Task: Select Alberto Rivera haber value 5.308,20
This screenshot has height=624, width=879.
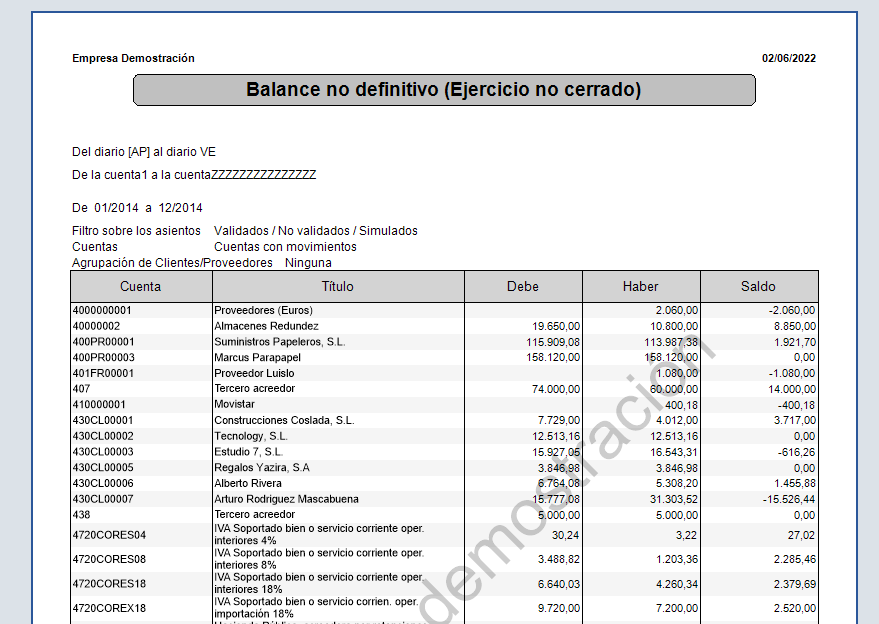Action: [x=677, y=483]
